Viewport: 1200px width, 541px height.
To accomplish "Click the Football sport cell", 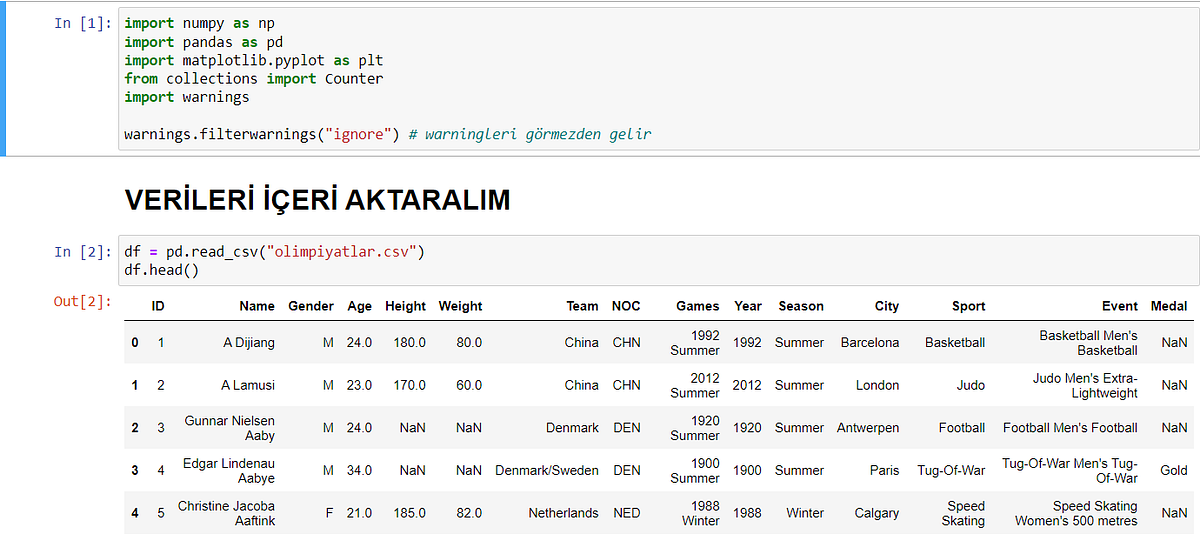I will click(962, 428).
